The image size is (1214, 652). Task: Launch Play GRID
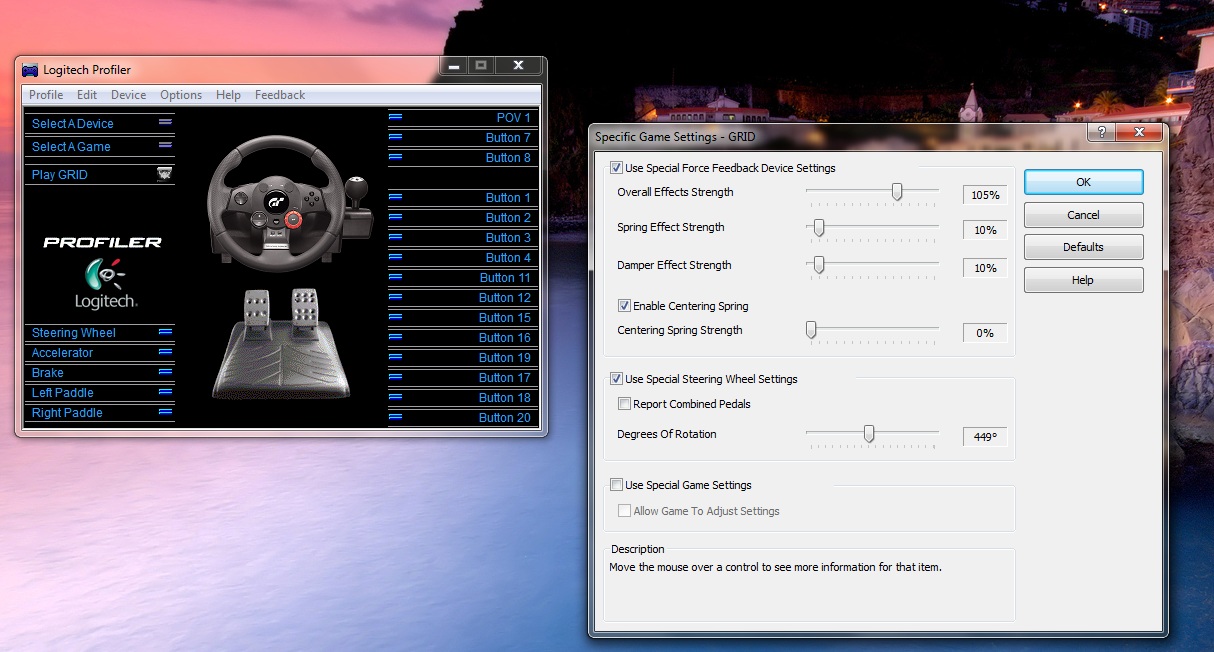[60, 175]
